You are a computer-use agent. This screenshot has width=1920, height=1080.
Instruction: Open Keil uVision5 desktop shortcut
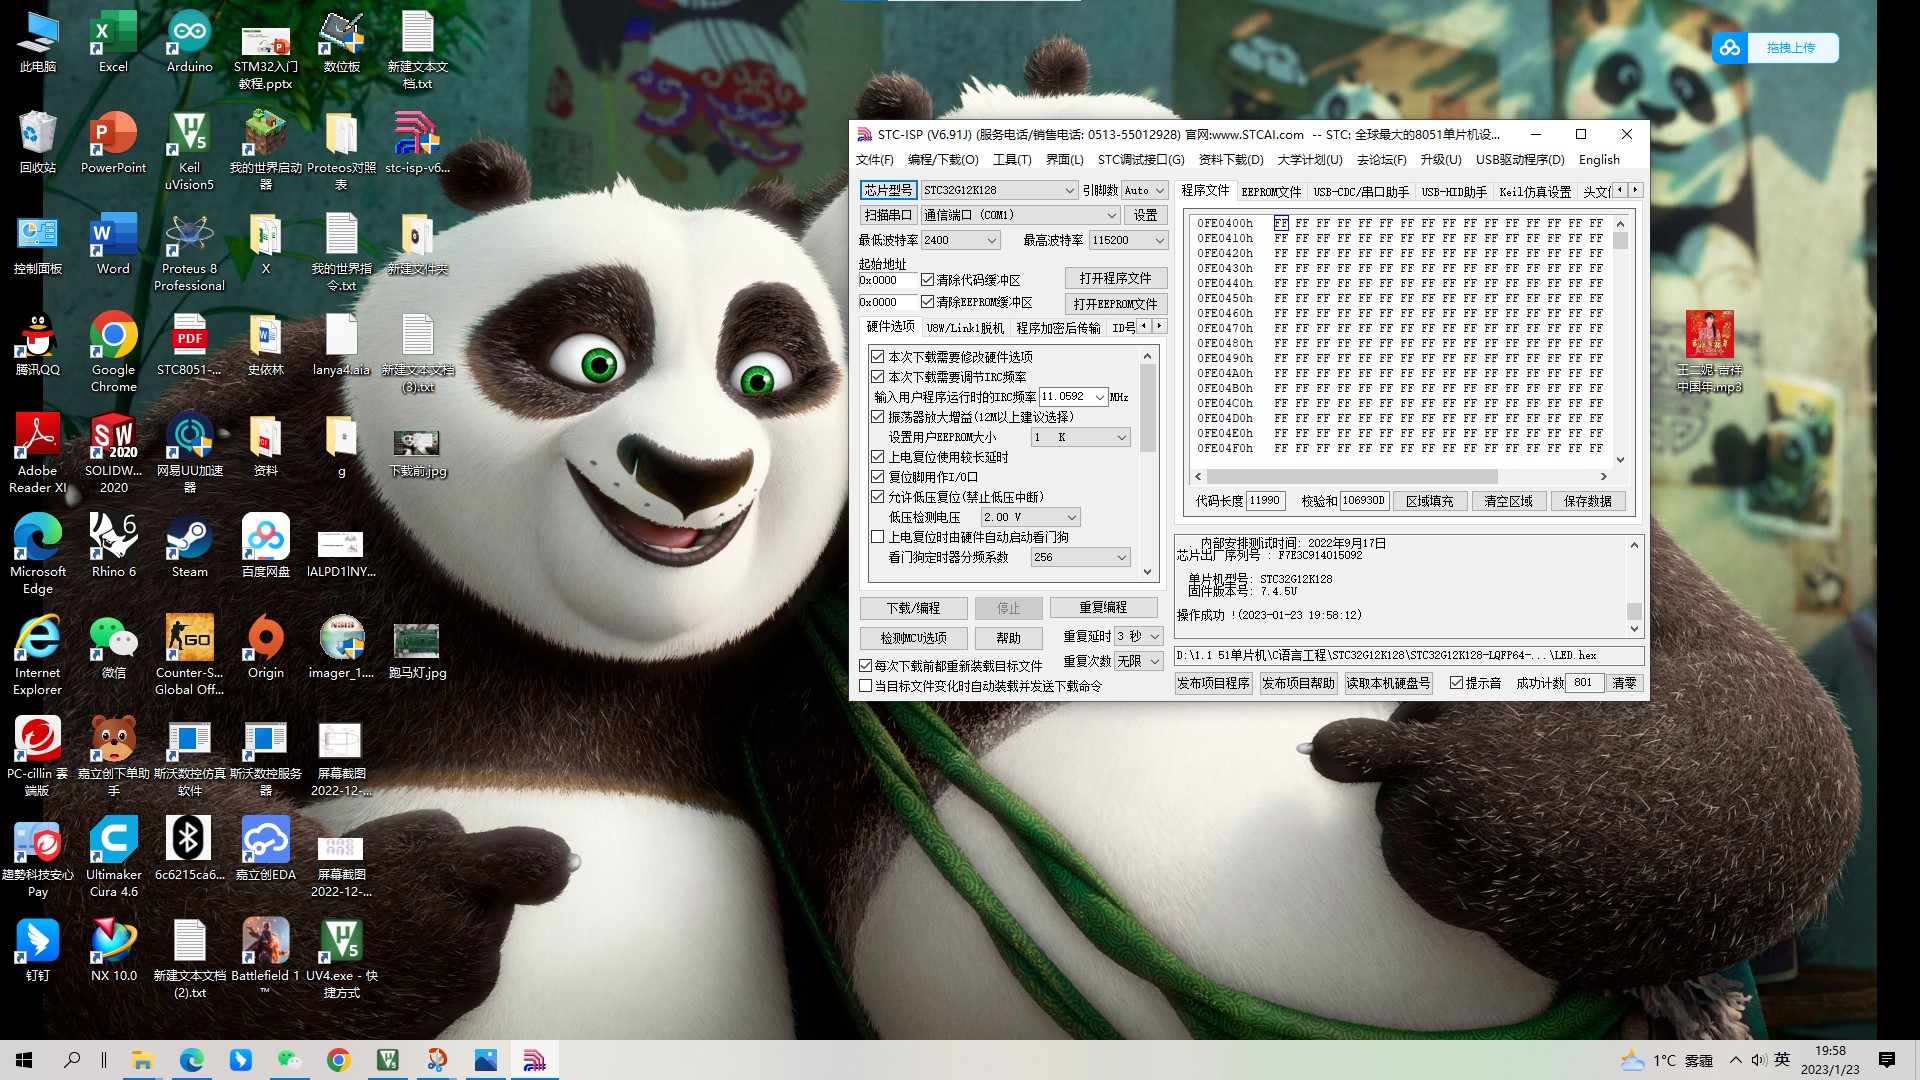pos(189,150)
